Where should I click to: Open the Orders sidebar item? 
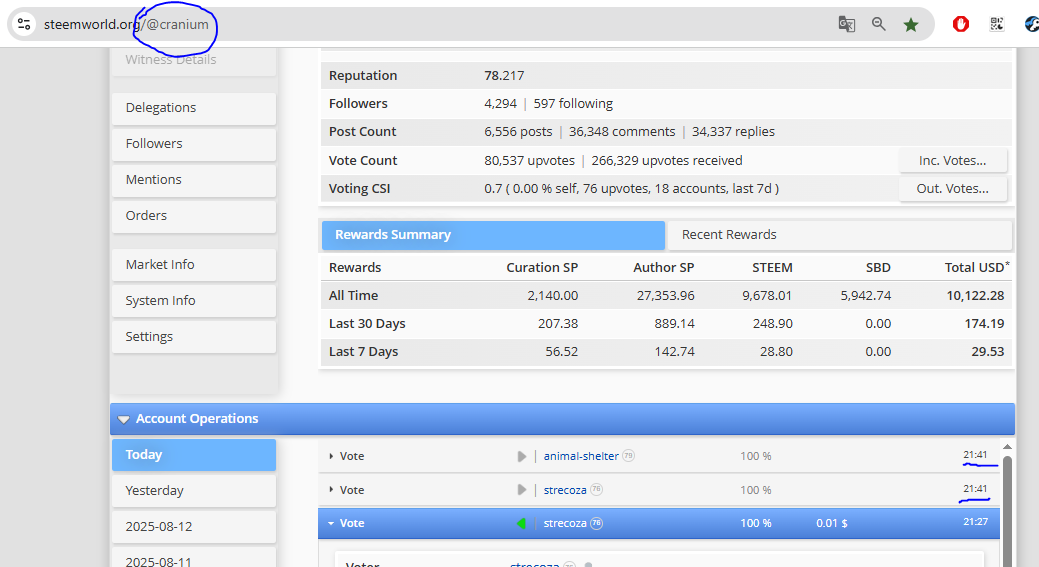pos(193,216)
